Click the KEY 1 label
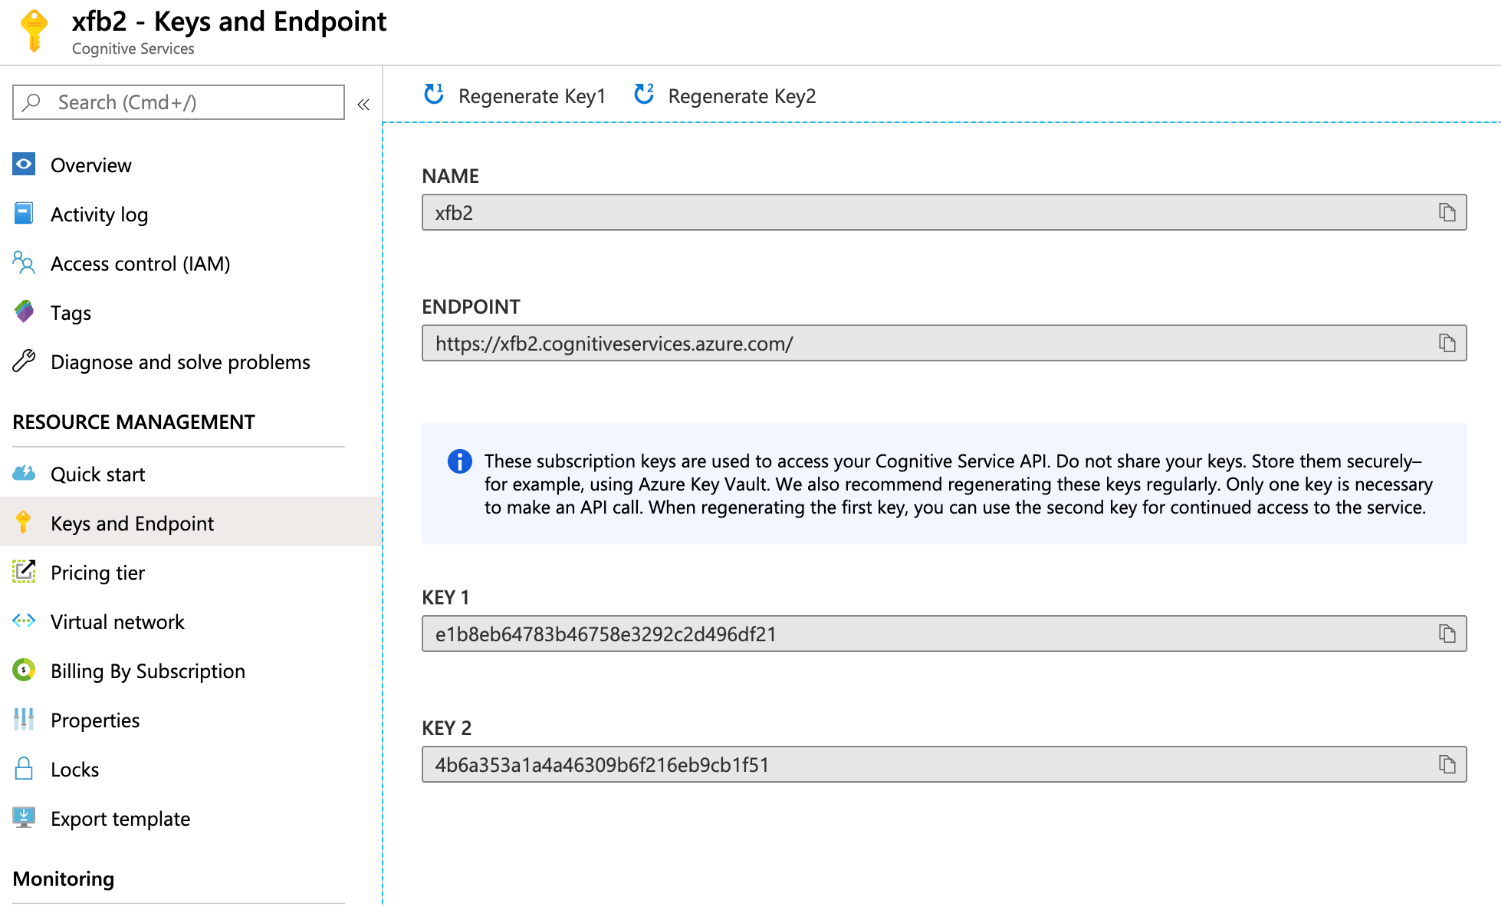 coord(445,597)
